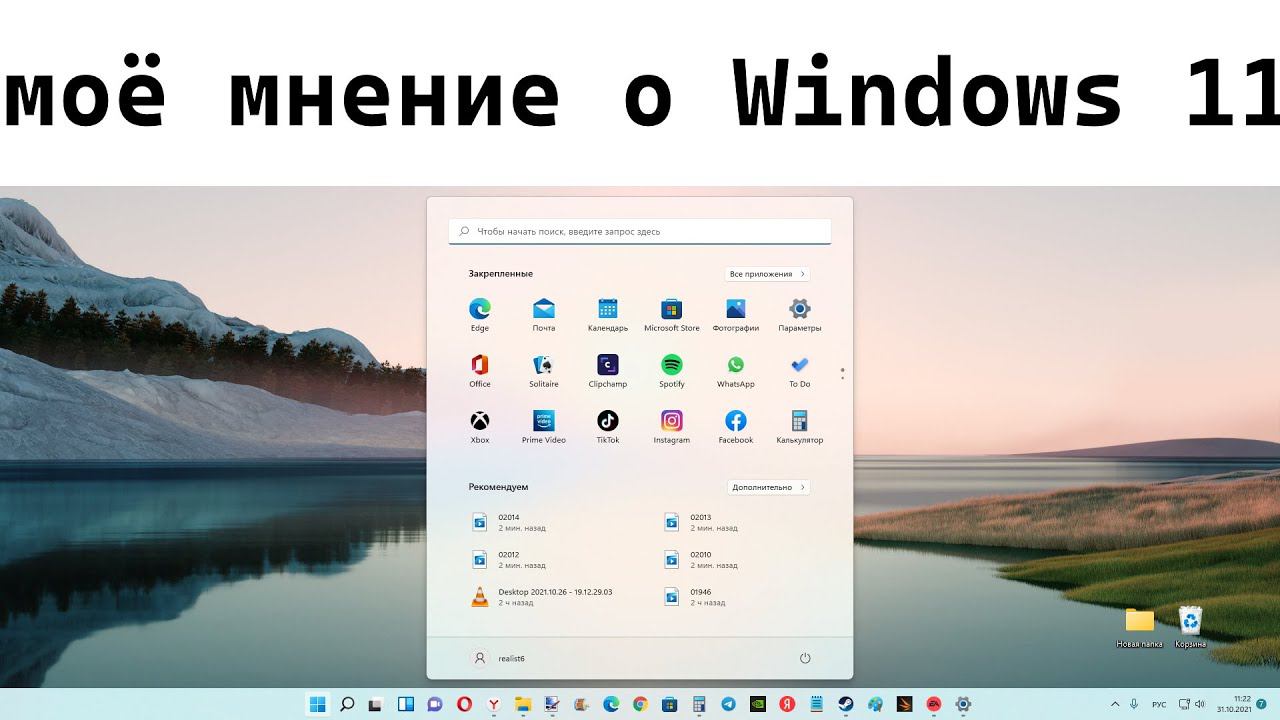
Task: Open taskbar Search magnifier
Action: [347, 704]
